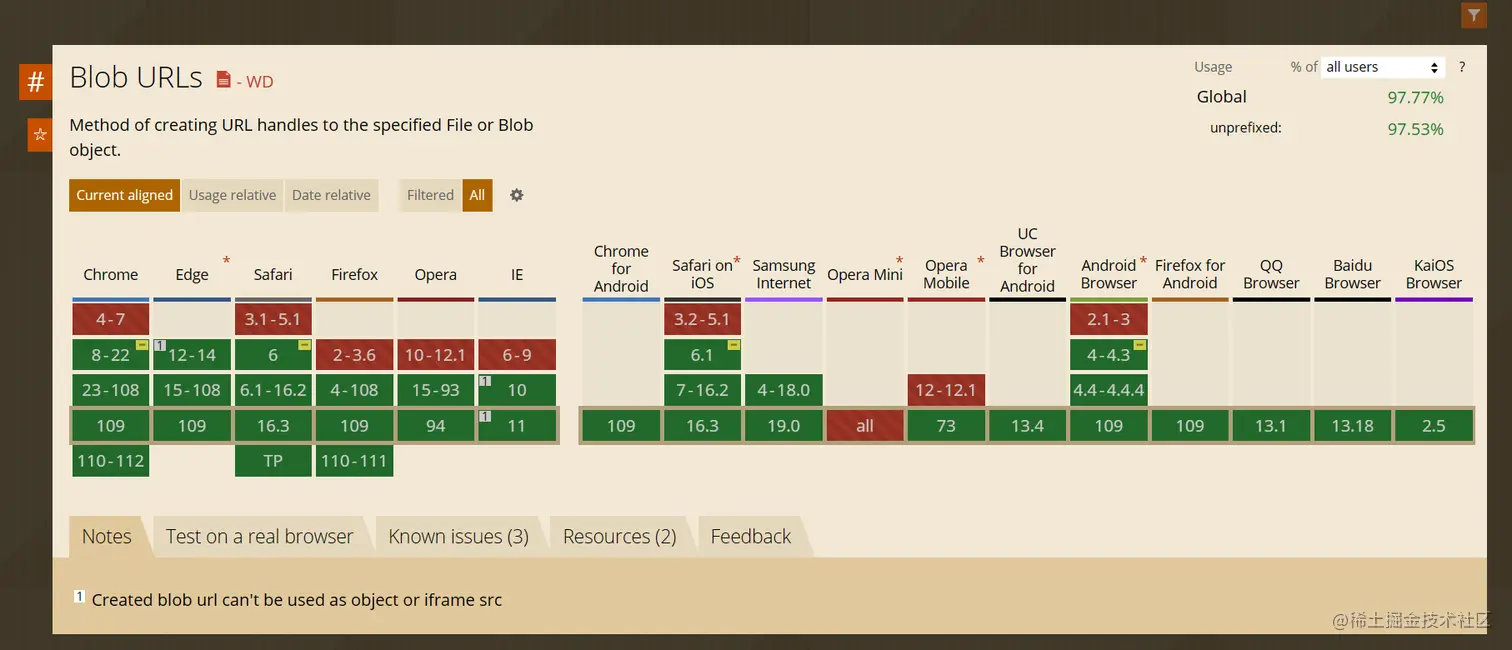
Task: Select Safari on iOS 3.2-5.1 cell
Action: 702,320
